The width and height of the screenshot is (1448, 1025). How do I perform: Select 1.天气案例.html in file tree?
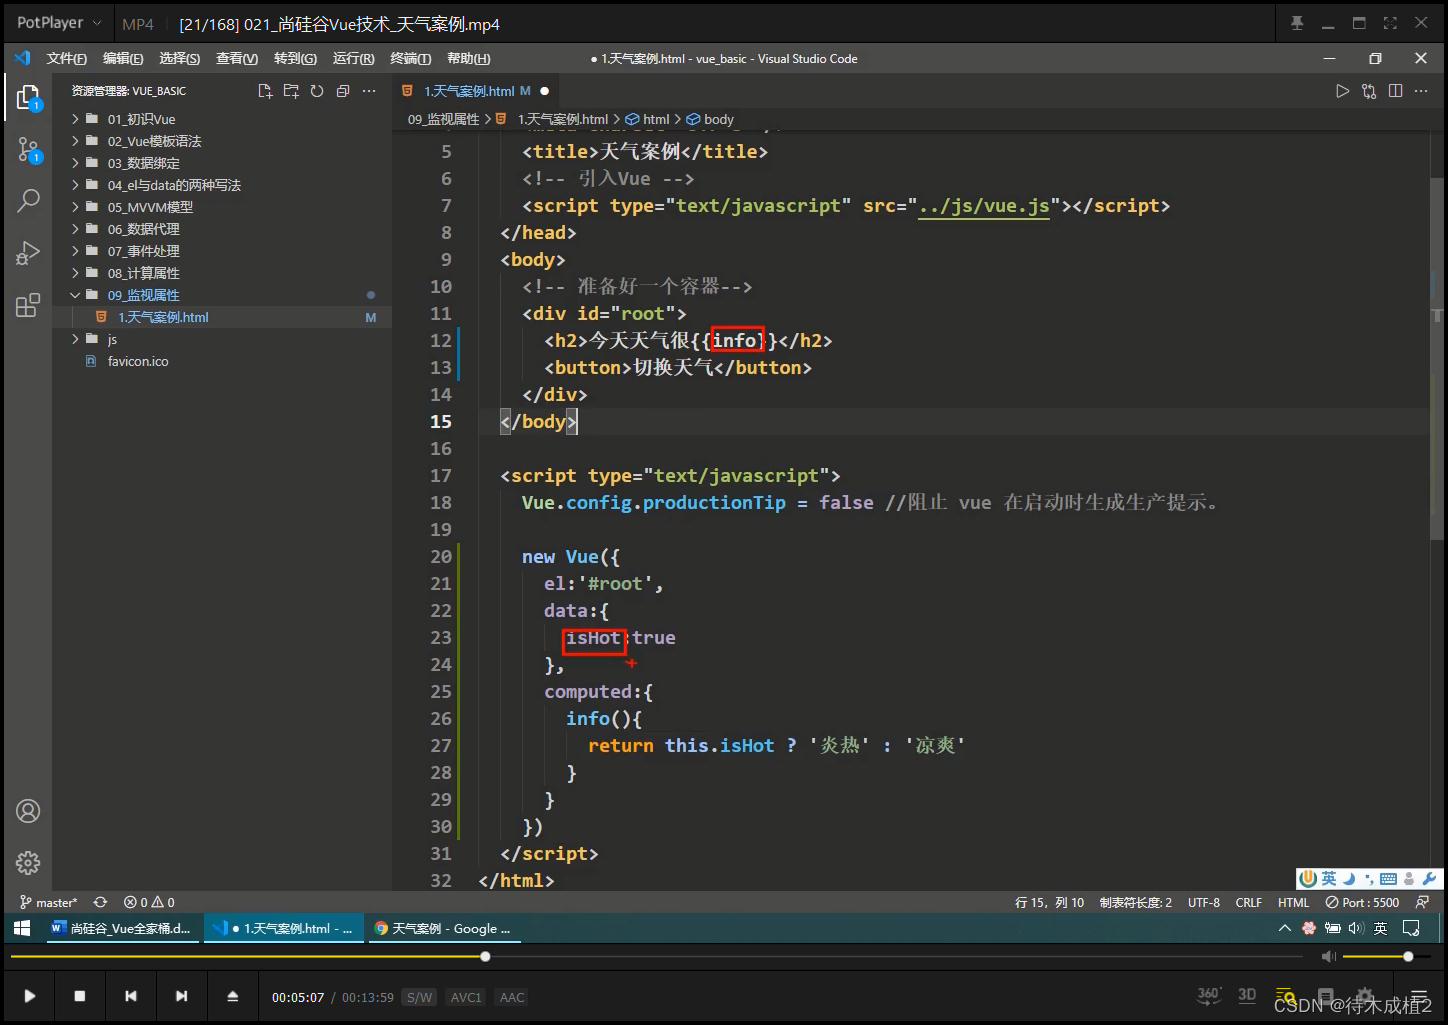point(163,317)
